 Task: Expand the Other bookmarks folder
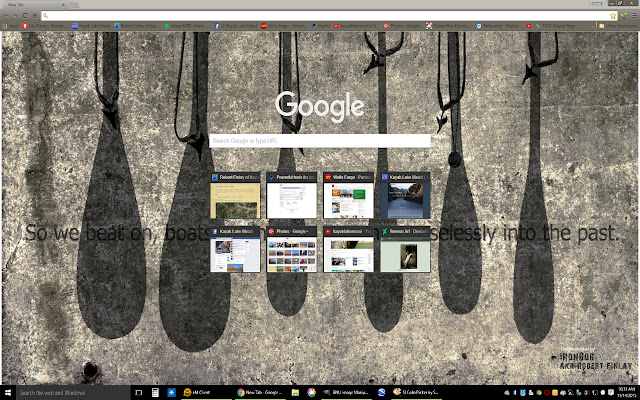618,26
